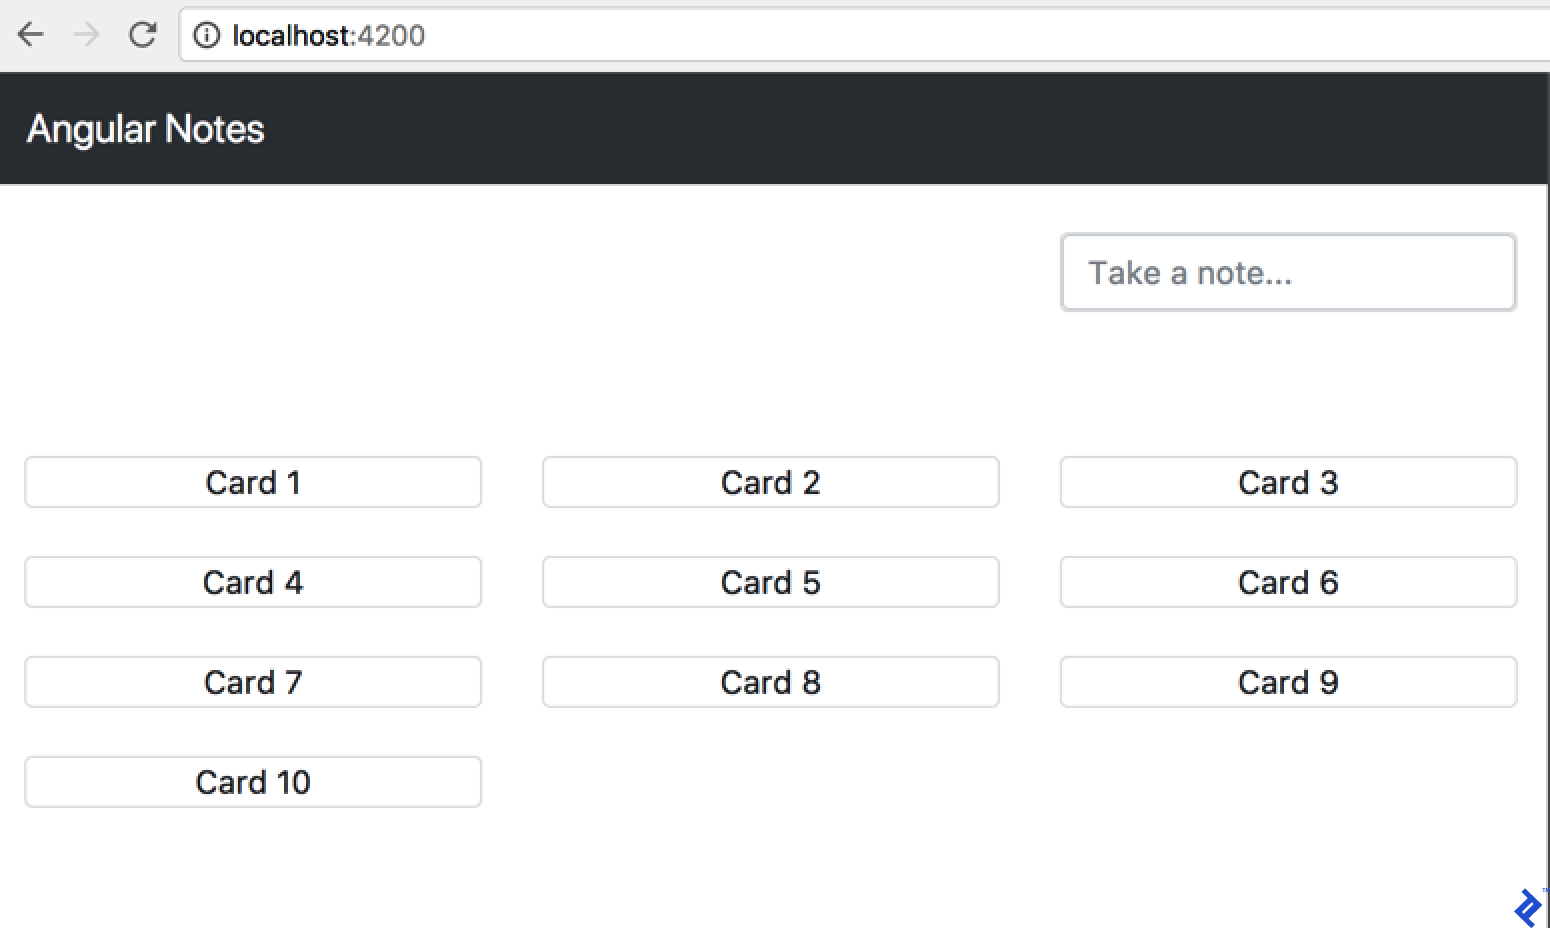The width and height of the screenshot is (1550, 928).
Task: Click the Toptal logo in page corner
Action: point(1527,908)
